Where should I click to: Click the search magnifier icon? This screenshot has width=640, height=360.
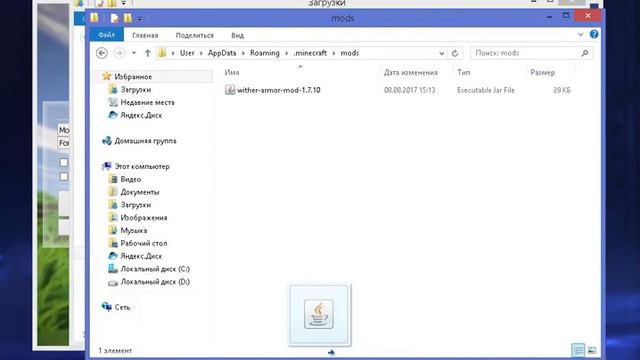tap(584, 53)
